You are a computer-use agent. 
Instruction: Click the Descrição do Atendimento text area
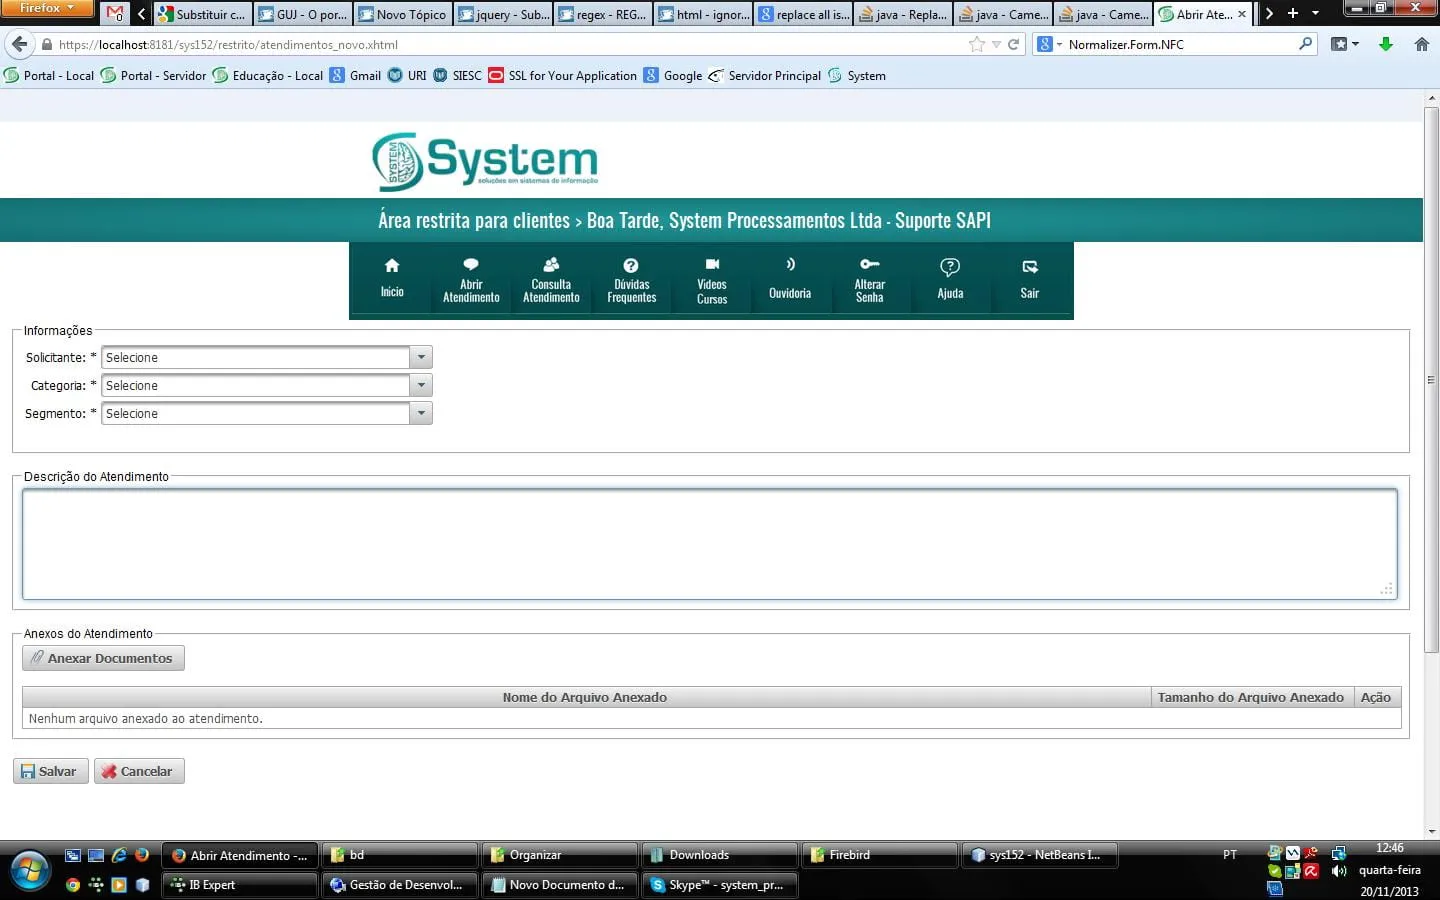(x=710, y=544)
